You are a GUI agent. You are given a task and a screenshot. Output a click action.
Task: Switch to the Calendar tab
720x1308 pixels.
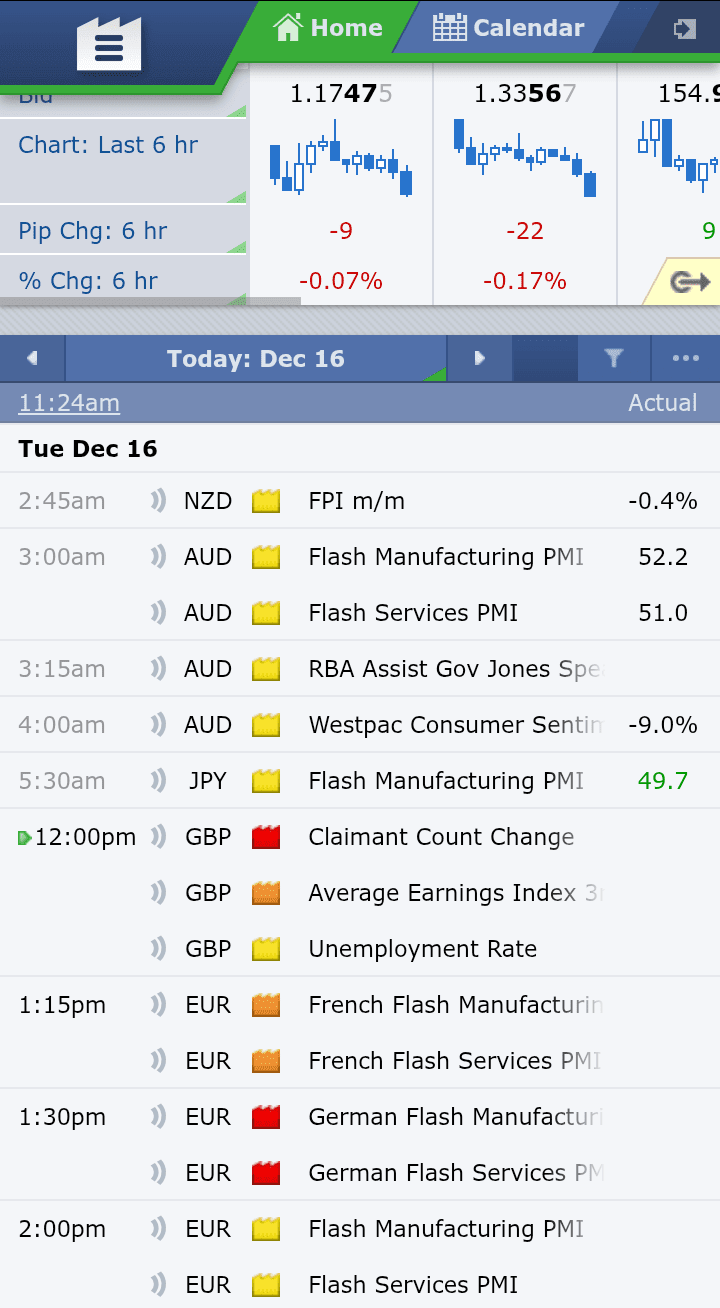coord(509,28)
